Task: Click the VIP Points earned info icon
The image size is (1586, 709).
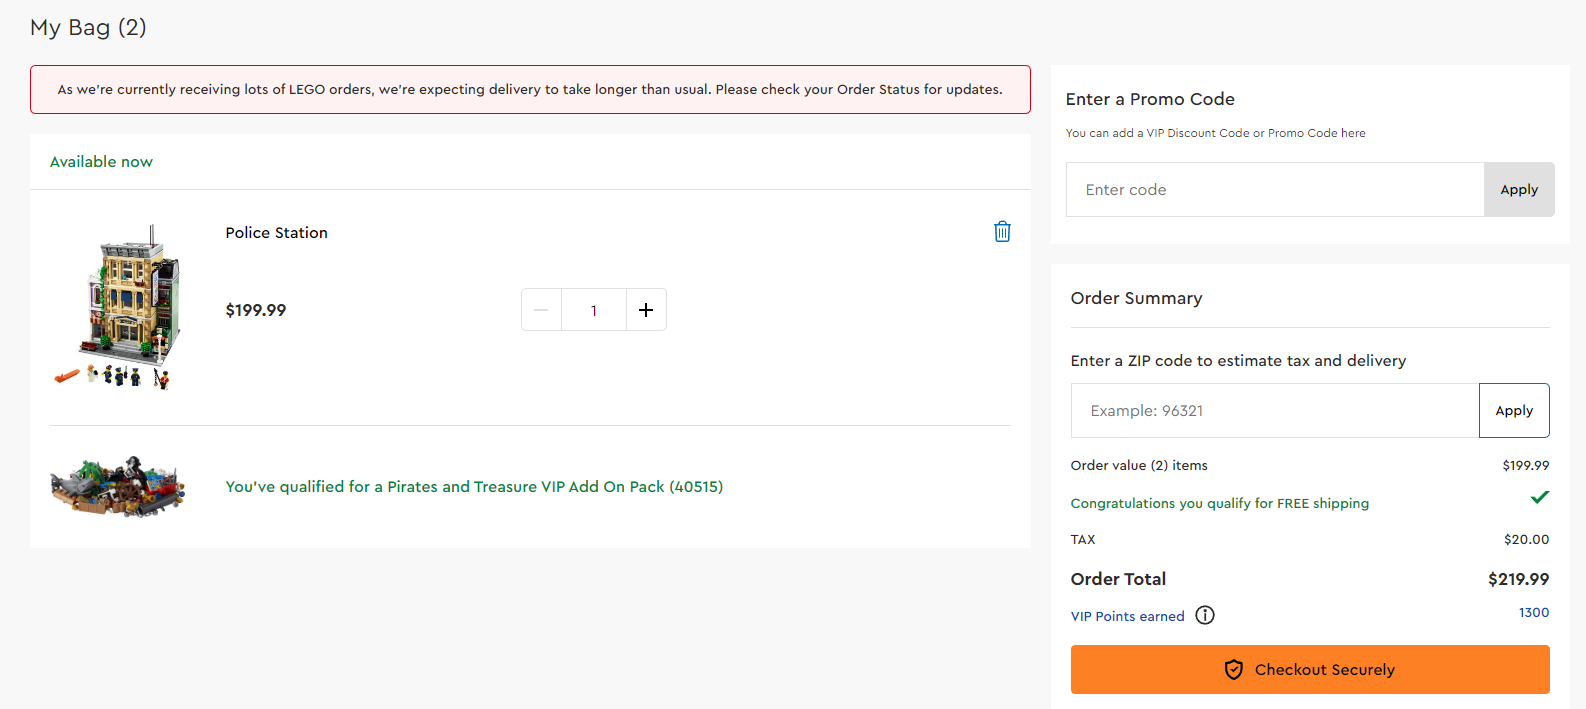Action: pyautogui.click(x=1205, y=615)
